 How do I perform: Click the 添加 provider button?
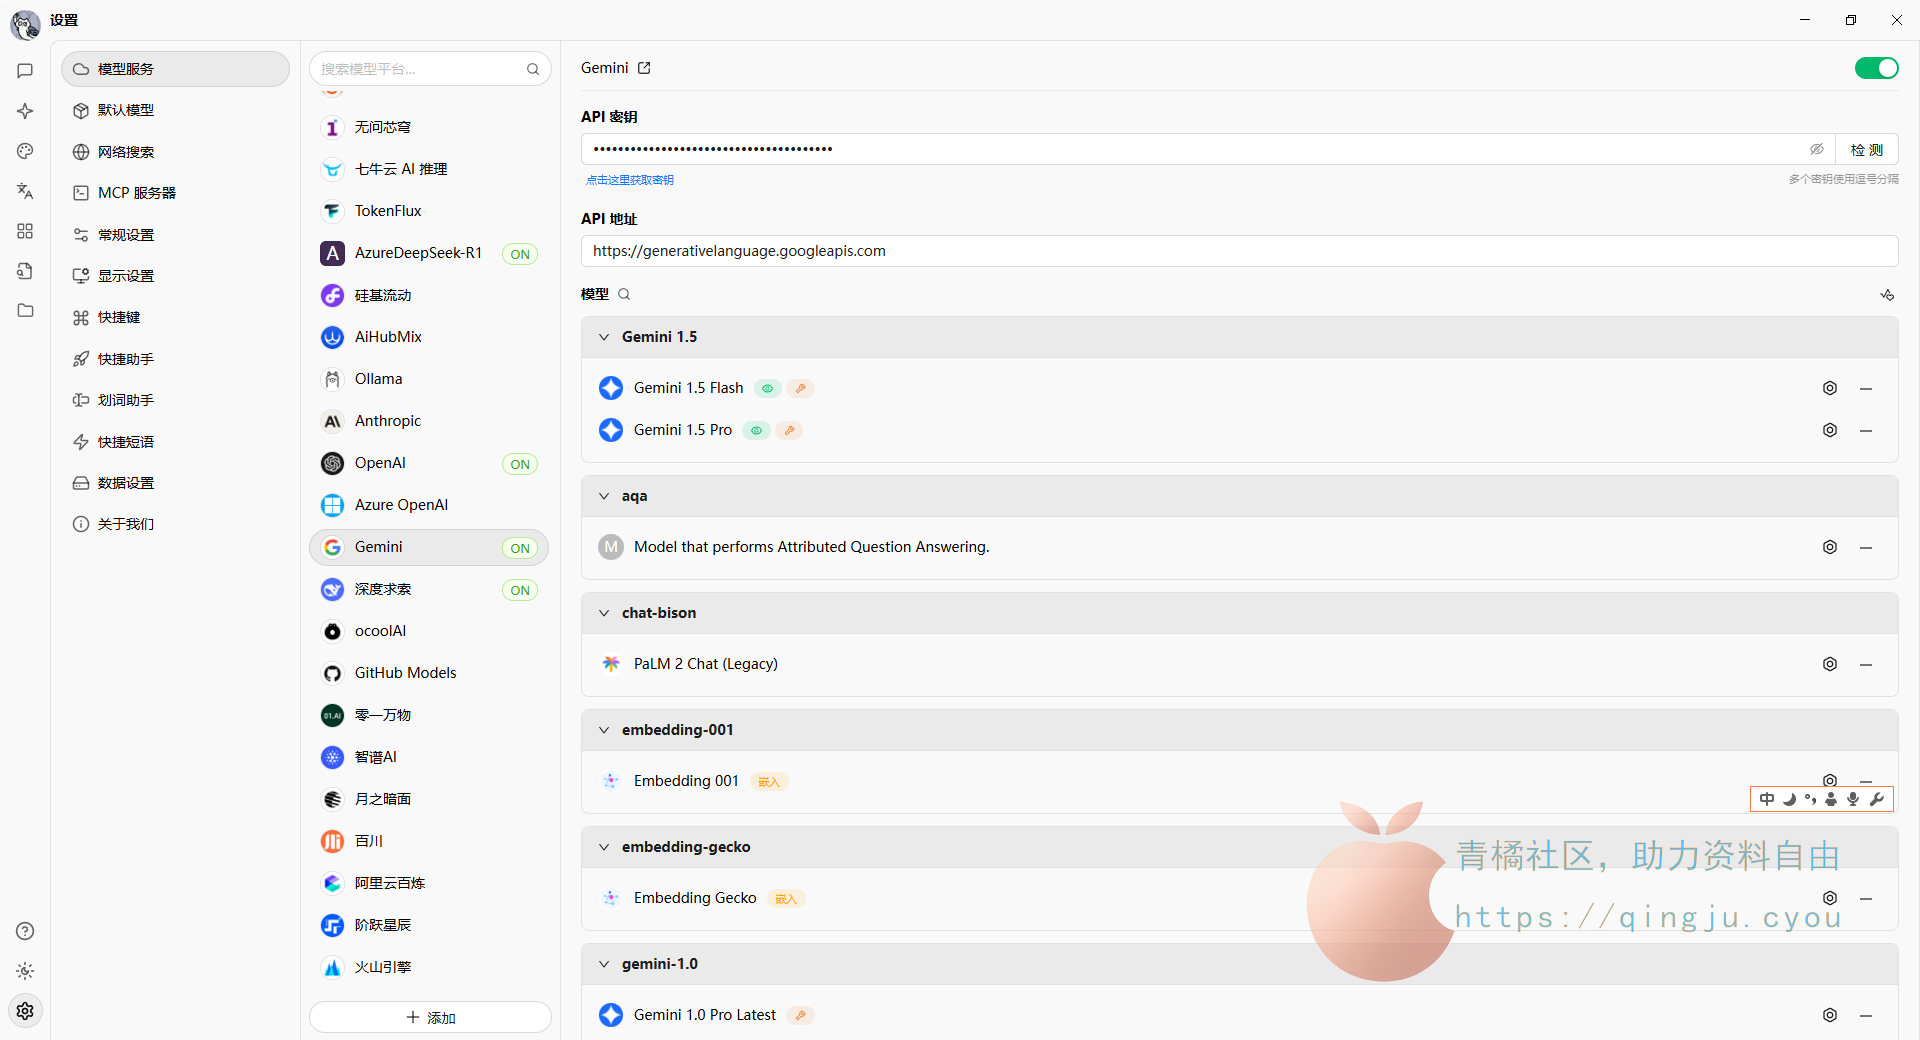click(430, 1017)
